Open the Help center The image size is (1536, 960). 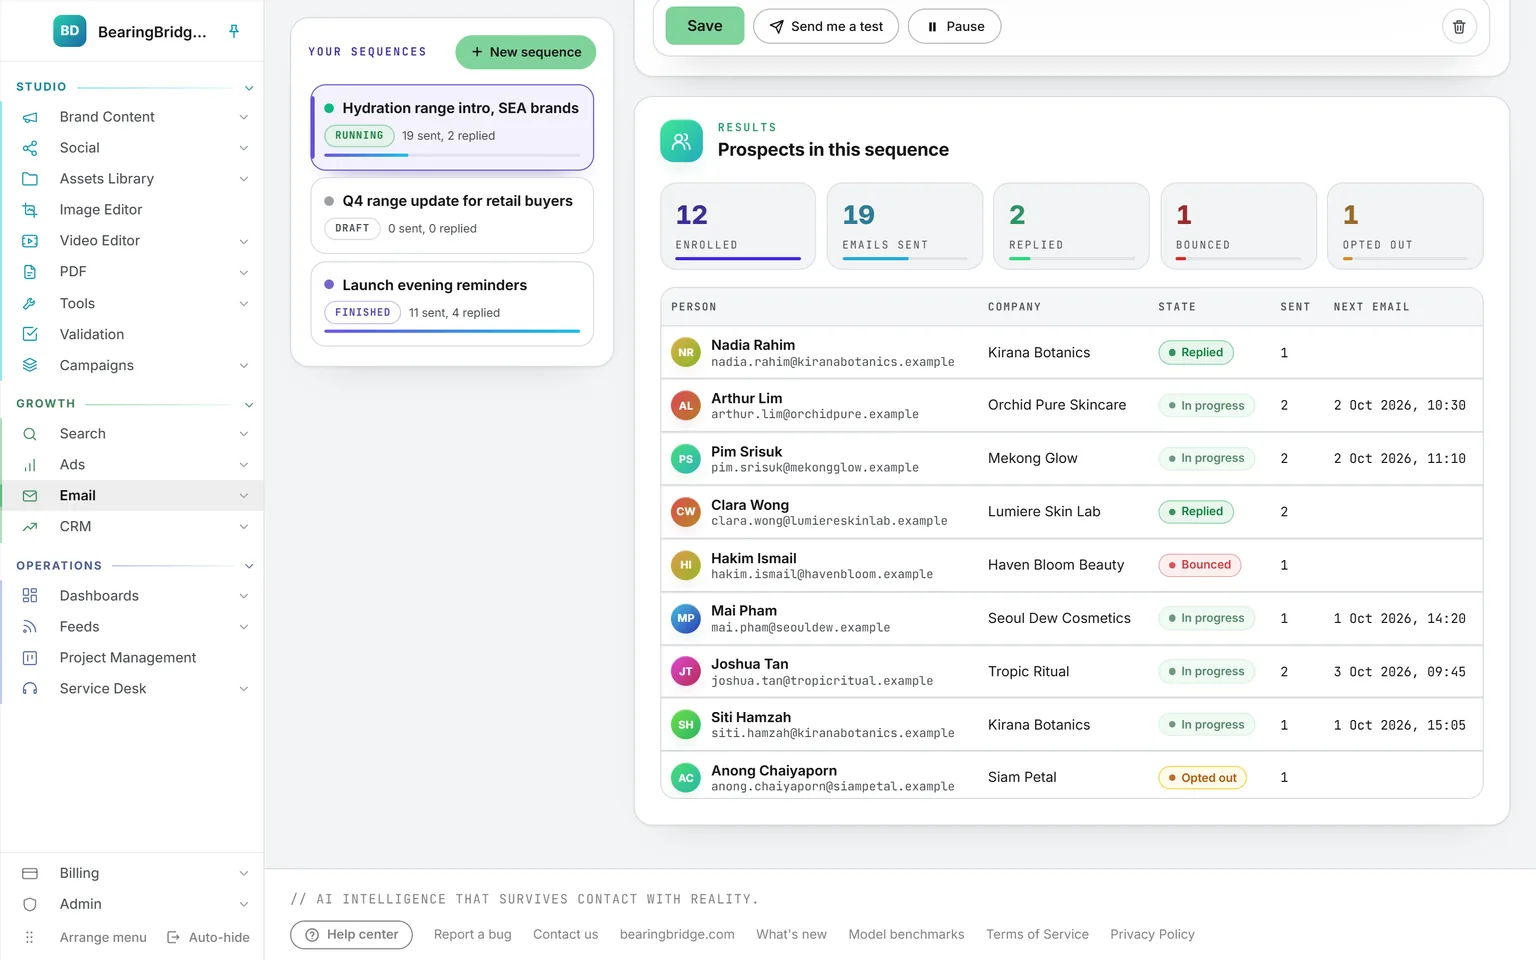pyautogui.click(x=351, y=935)
